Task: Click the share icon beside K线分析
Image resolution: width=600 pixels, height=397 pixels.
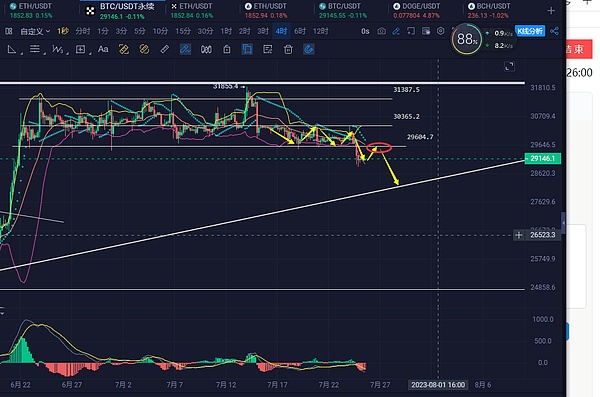Action: [x=554, y=31]
